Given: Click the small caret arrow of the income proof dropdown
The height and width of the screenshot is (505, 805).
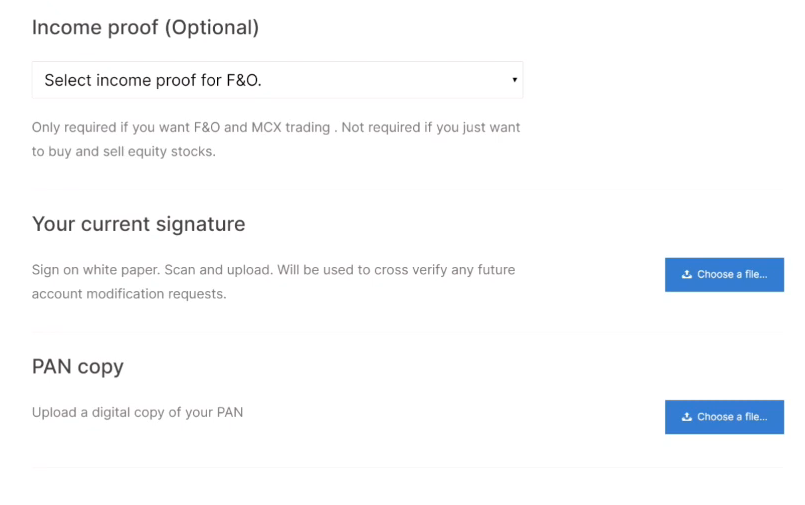Looking at the screenshot, I should 514,80.
